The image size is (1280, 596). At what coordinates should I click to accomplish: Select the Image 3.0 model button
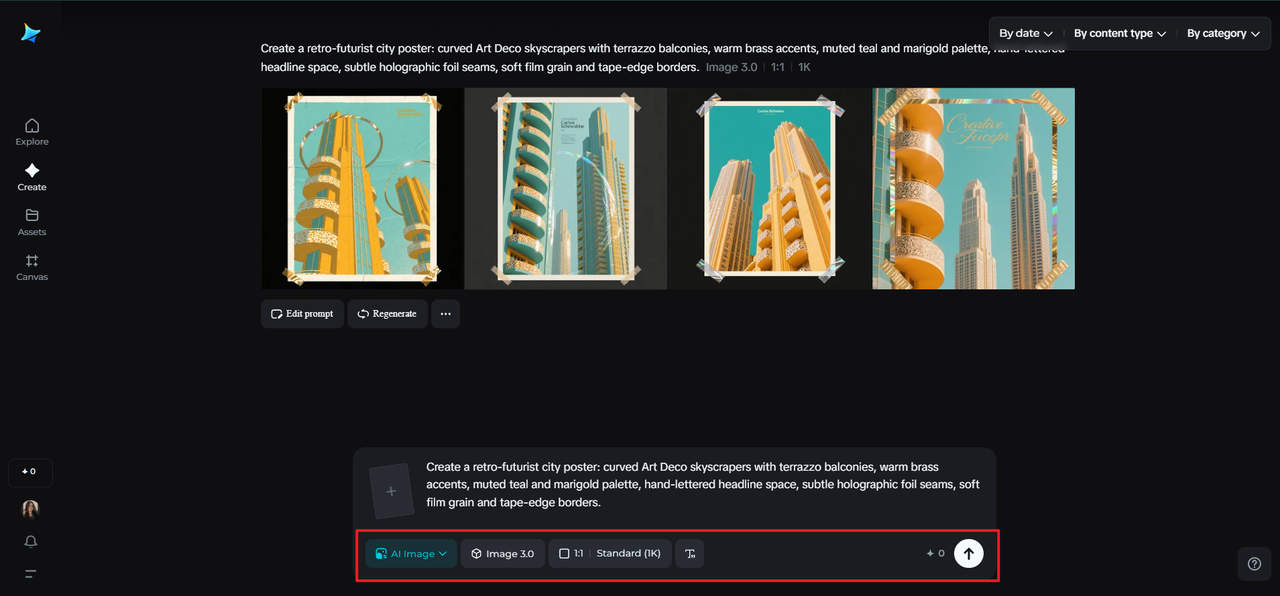[x=502, y=554]
